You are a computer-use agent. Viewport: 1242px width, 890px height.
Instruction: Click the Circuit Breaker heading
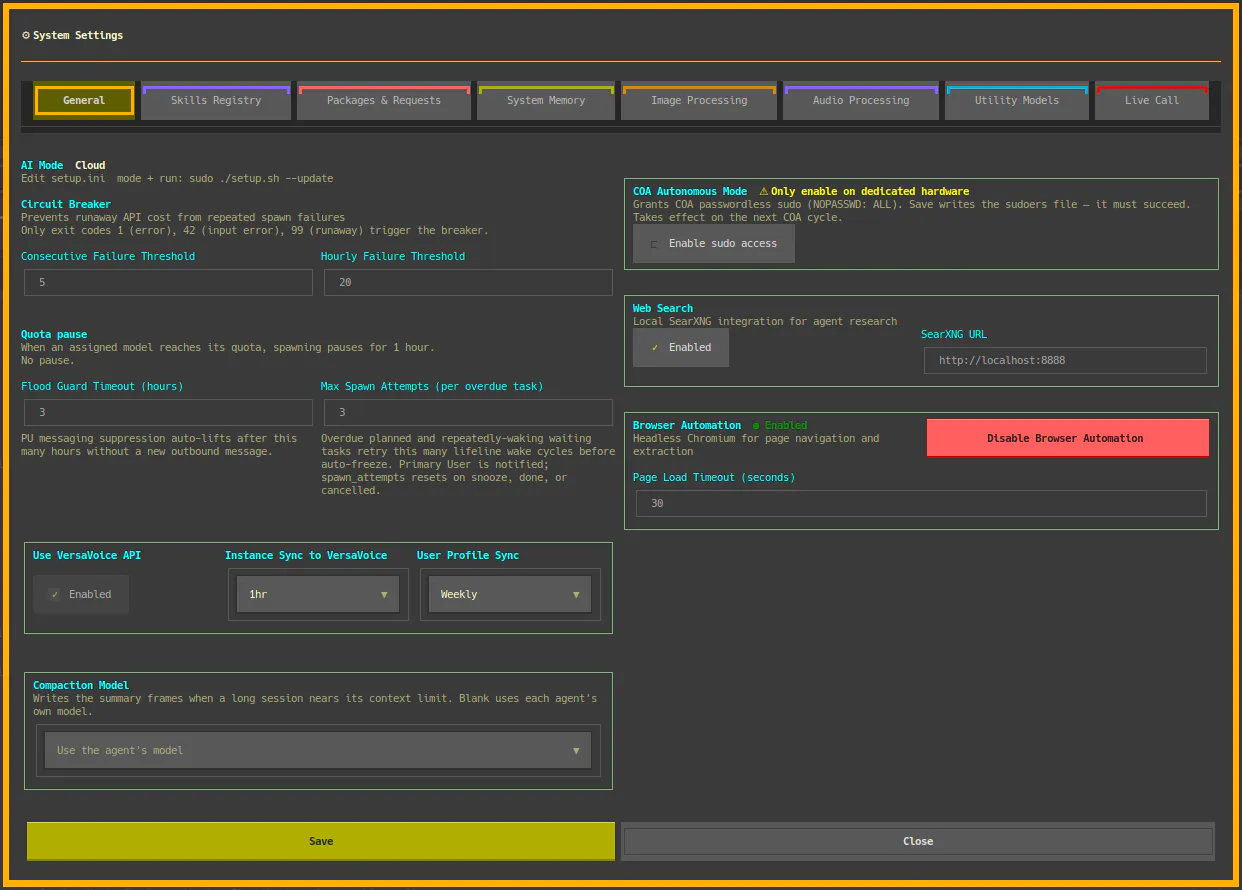(x=66, y=204)
